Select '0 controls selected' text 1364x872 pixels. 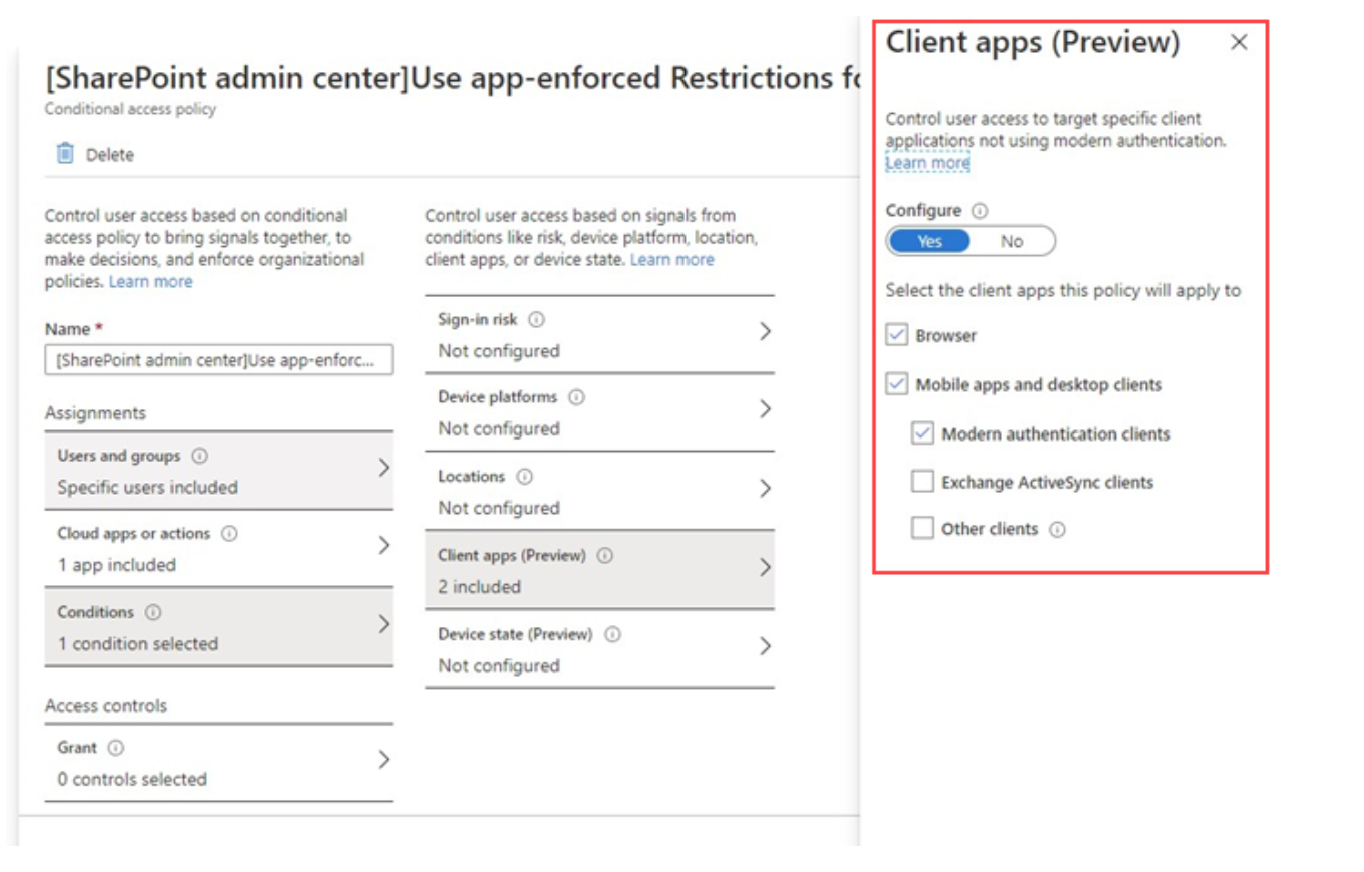pos(132,780)
